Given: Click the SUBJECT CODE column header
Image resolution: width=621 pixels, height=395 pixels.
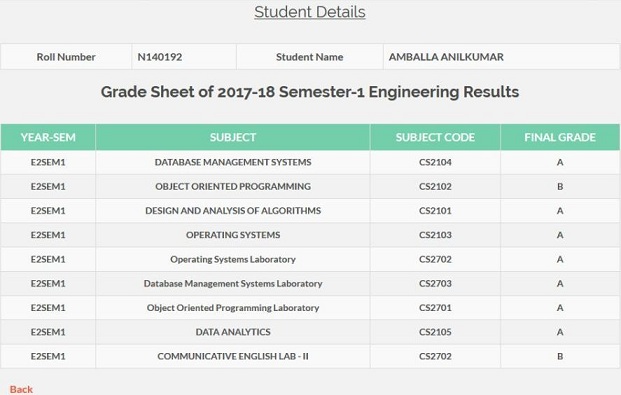Looking at the screenshot, I should click(x=435, y=137).
